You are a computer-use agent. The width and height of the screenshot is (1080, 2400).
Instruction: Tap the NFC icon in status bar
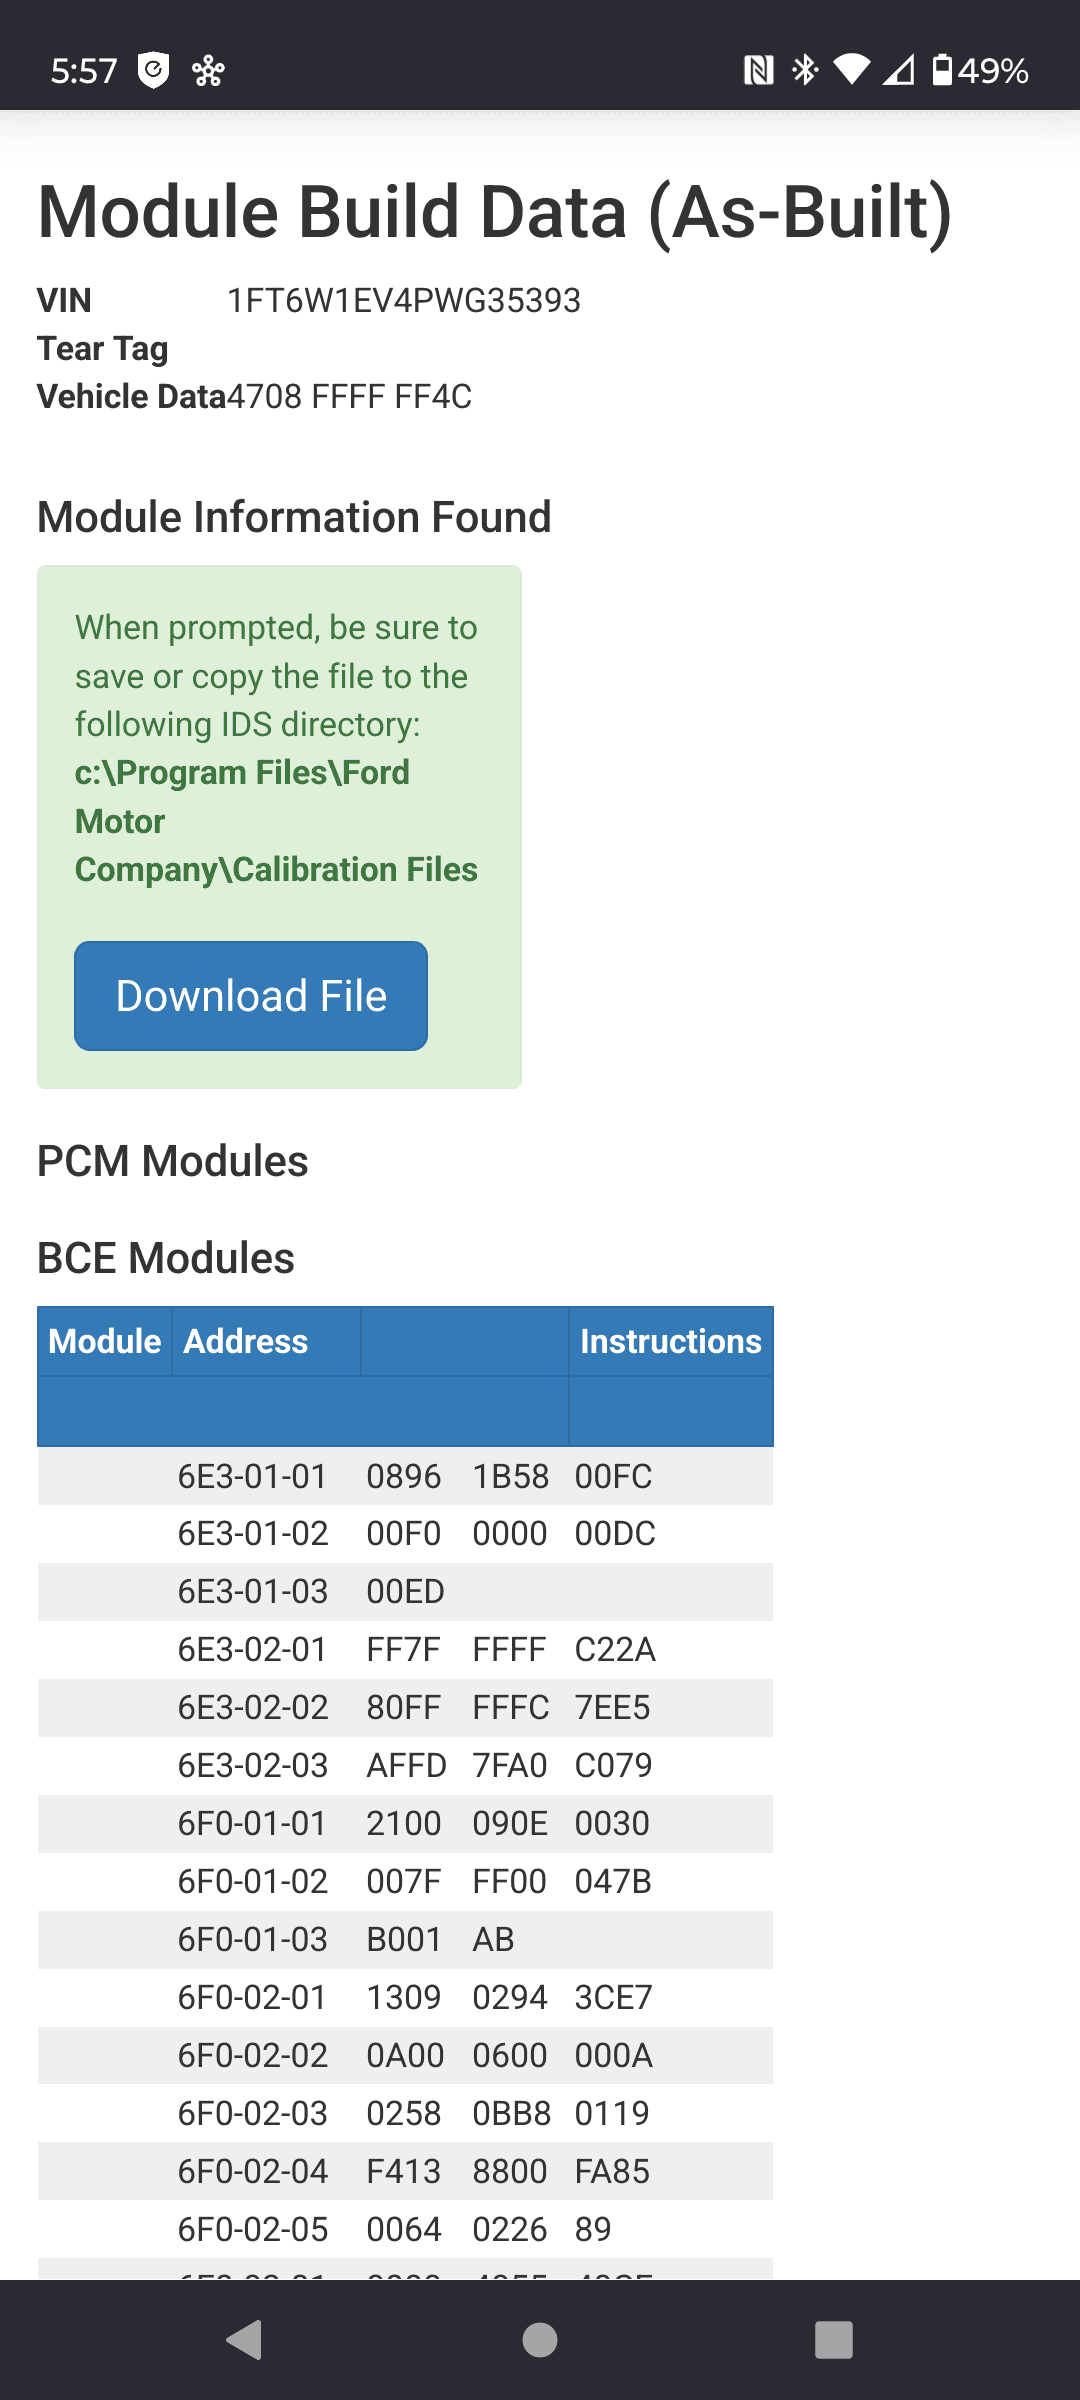click(x=759, y=70)
